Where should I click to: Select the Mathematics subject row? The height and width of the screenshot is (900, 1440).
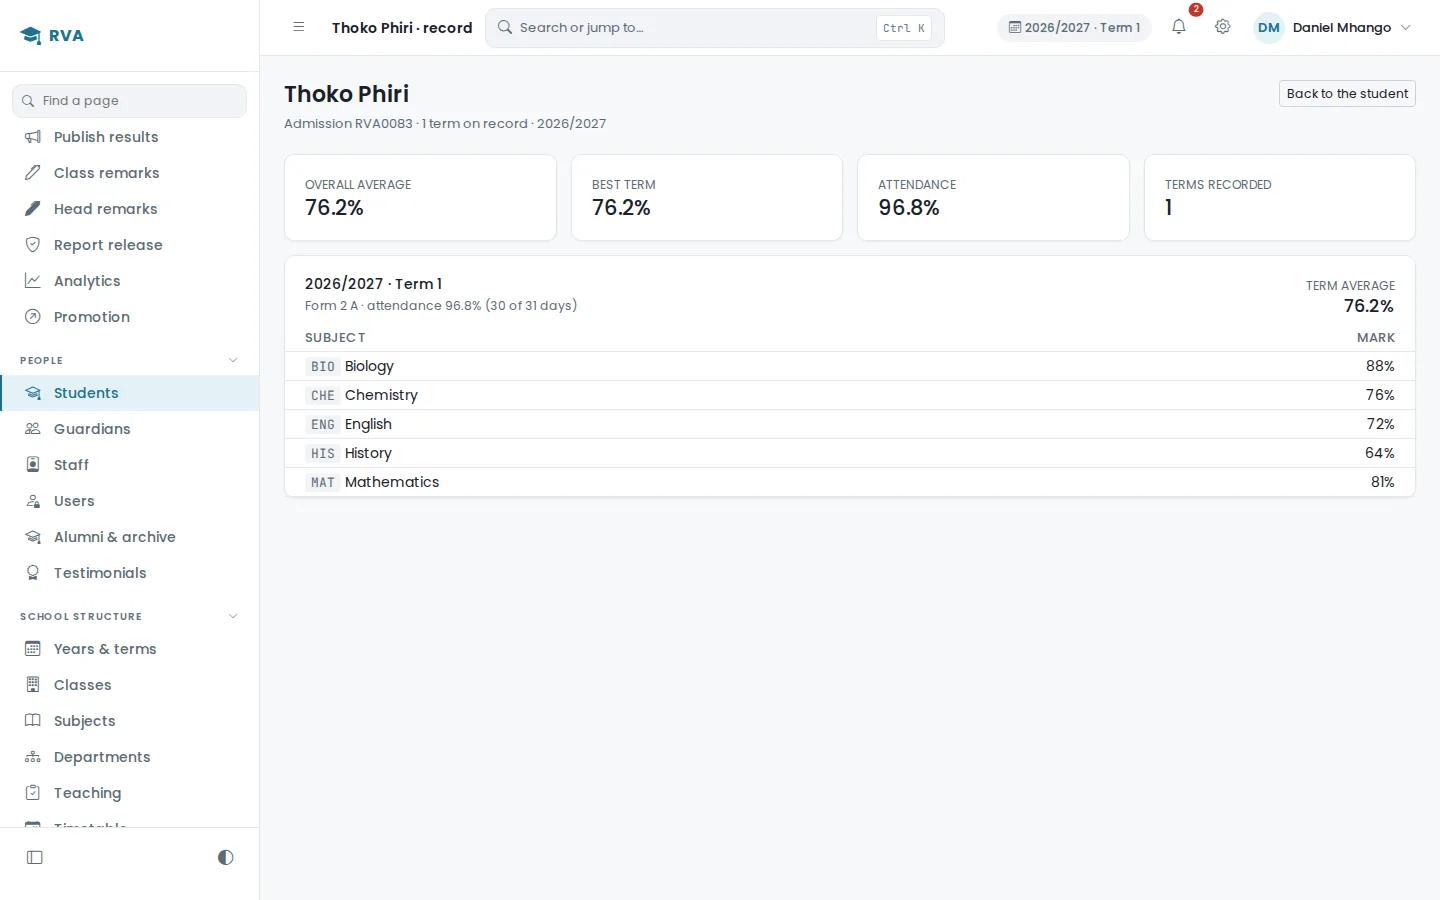(850, 482)
